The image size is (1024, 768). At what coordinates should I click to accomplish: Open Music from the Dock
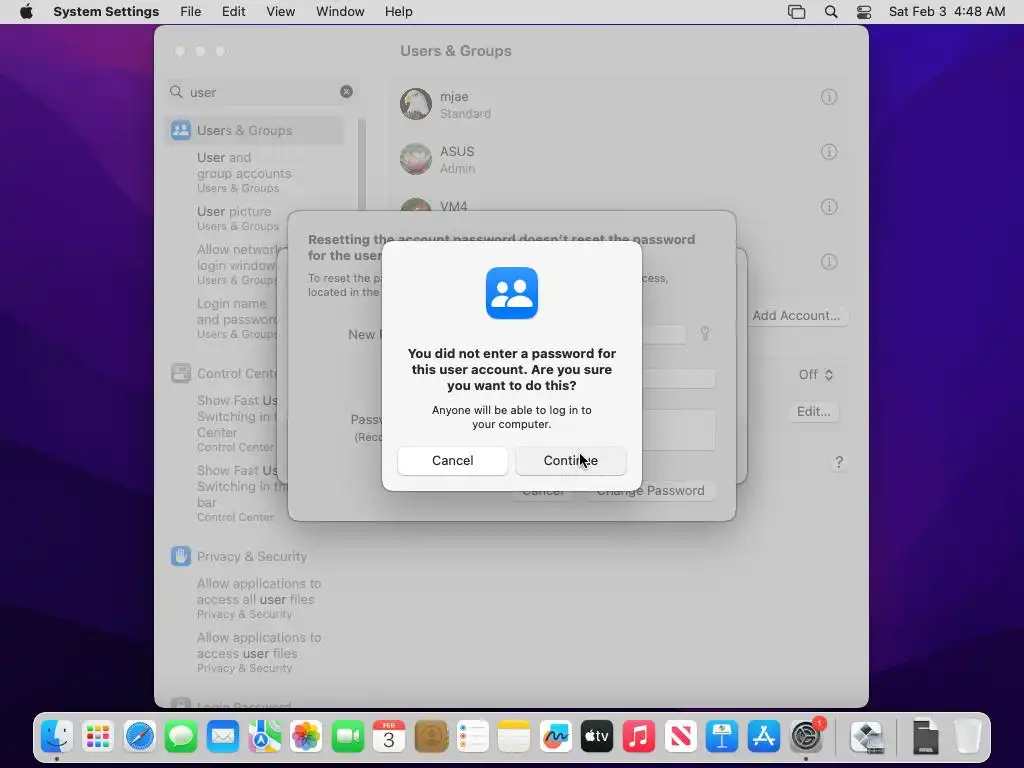click(639, 737)
